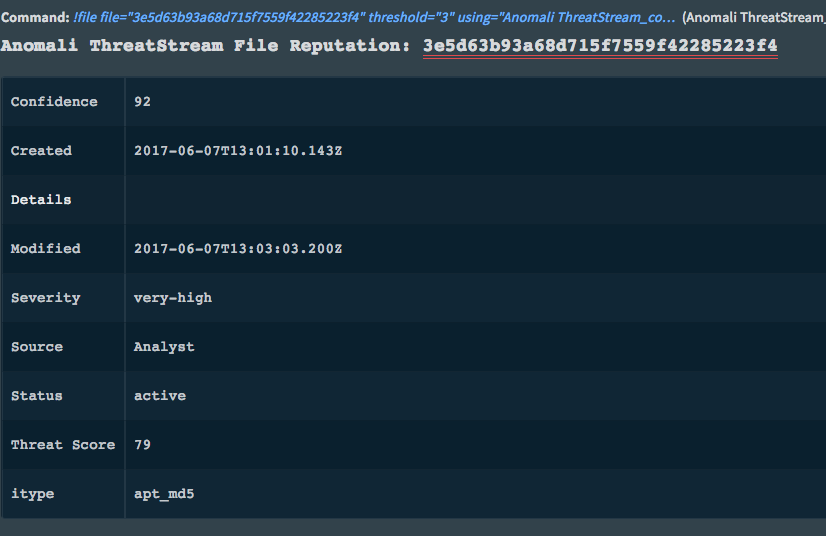Click the !file command link text
826x536 pixels.
pos(374,19)
